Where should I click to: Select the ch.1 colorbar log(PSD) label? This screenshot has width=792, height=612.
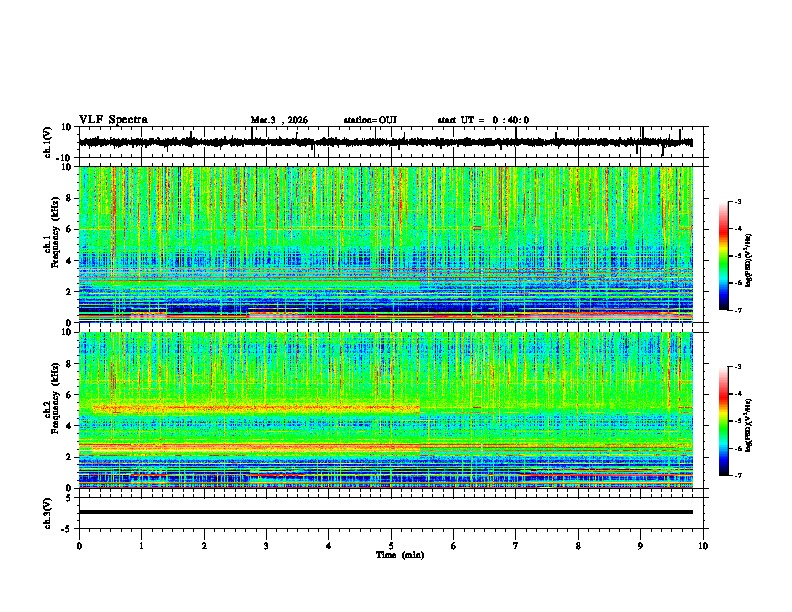(748, 261)
